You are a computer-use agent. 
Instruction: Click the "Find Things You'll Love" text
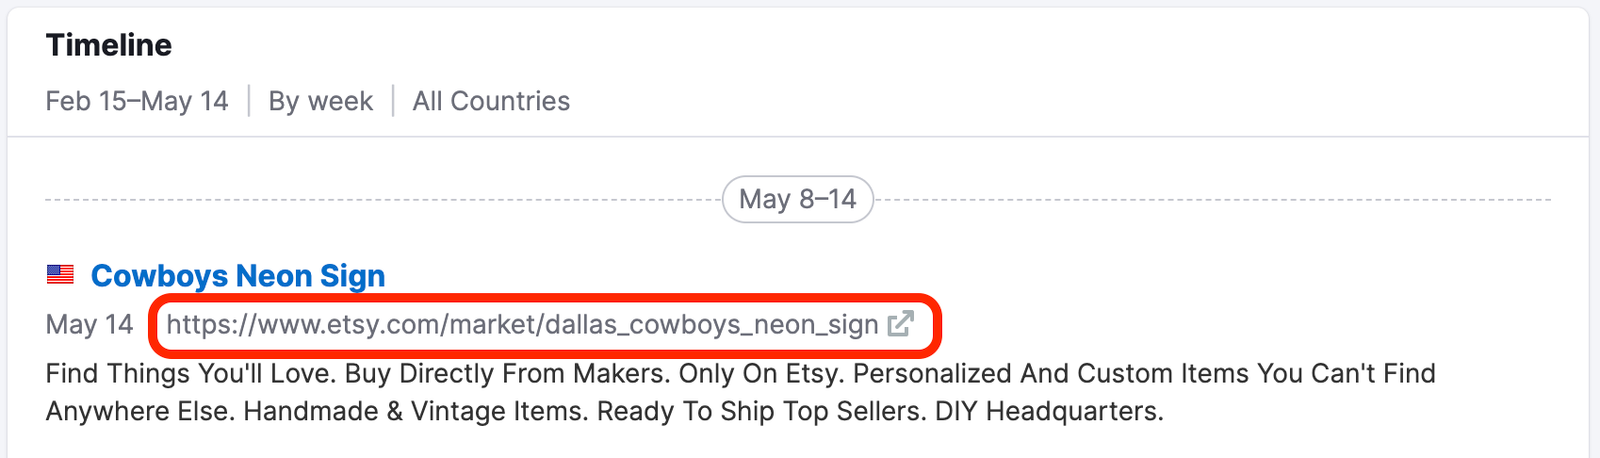[190, 374]
